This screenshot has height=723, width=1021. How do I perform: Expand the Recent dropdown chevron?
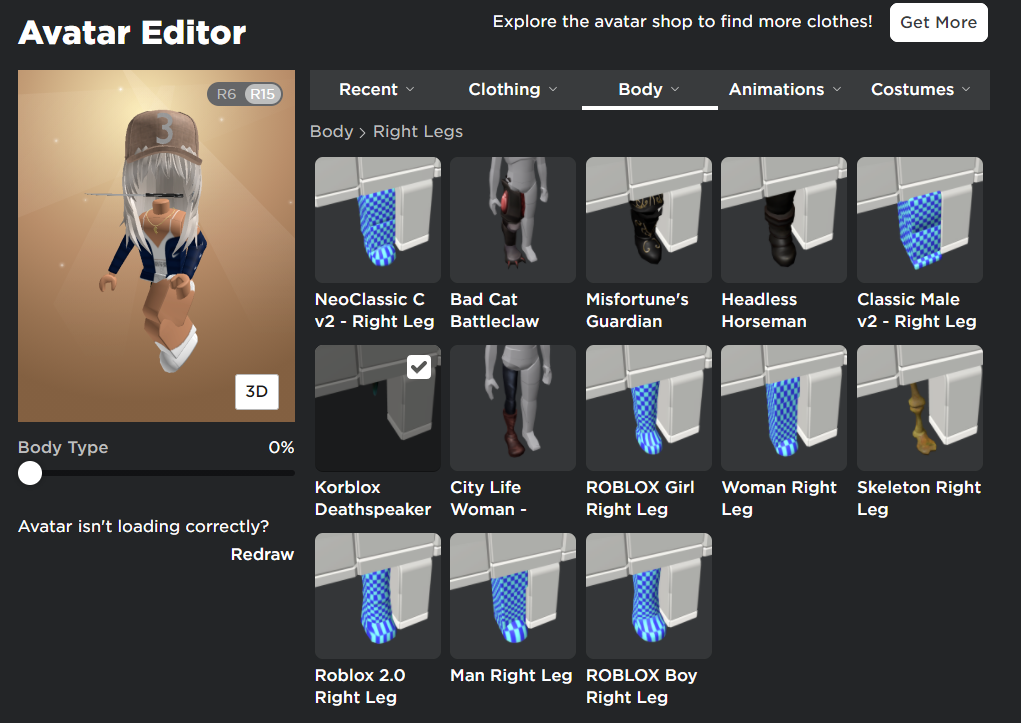coord(410,89)
